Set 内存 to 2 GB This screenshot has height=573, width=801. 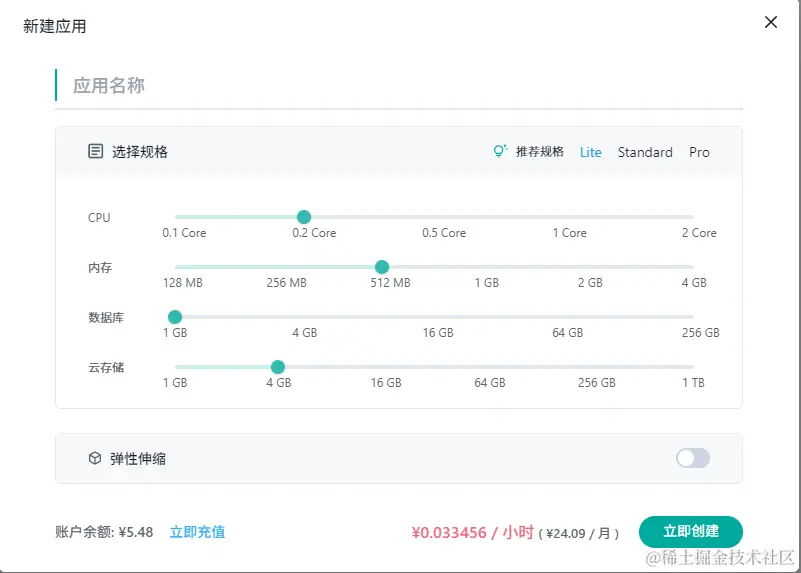point(590,267)
